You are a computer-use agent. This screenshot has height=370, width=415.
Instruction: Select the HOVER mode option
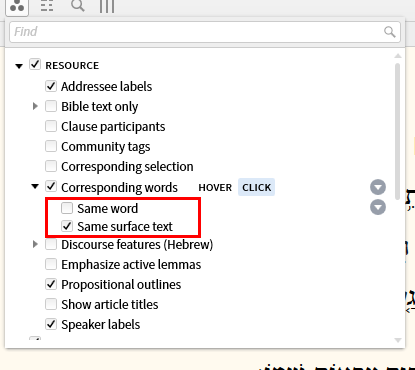[x=215, y=187]
